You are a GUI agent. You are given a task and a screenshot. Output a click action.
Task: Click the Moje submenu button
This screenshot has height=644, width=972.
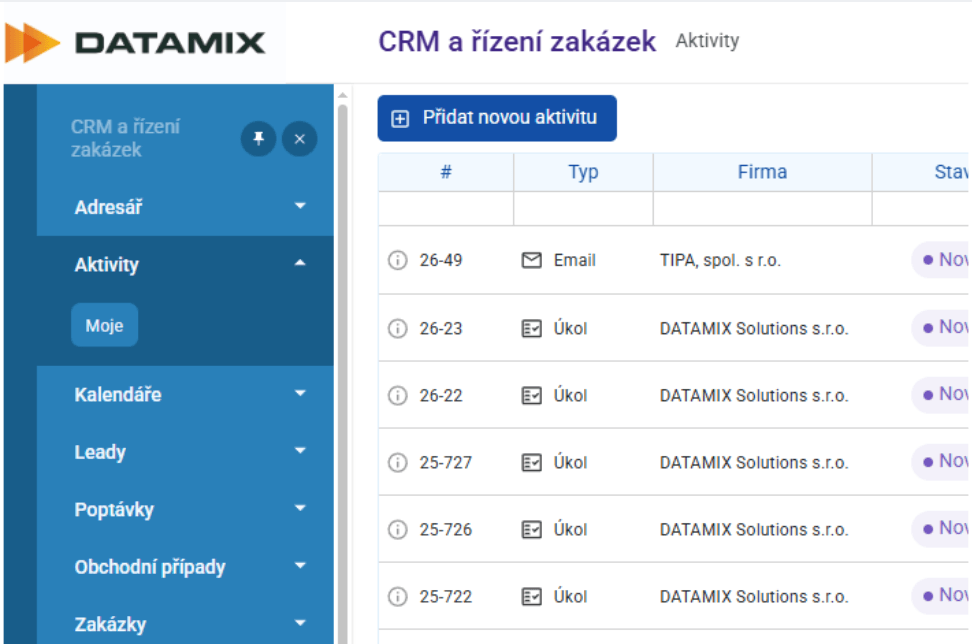[x=104, y=325]
